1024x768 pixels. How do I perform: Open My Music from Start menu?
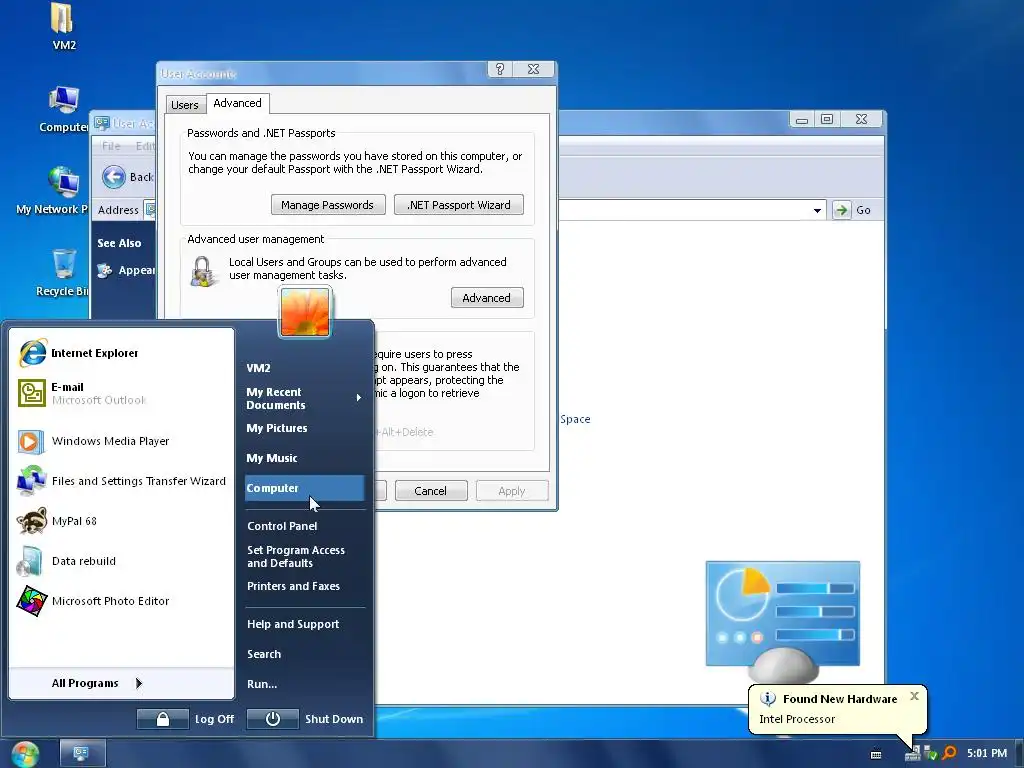(304, 458)
